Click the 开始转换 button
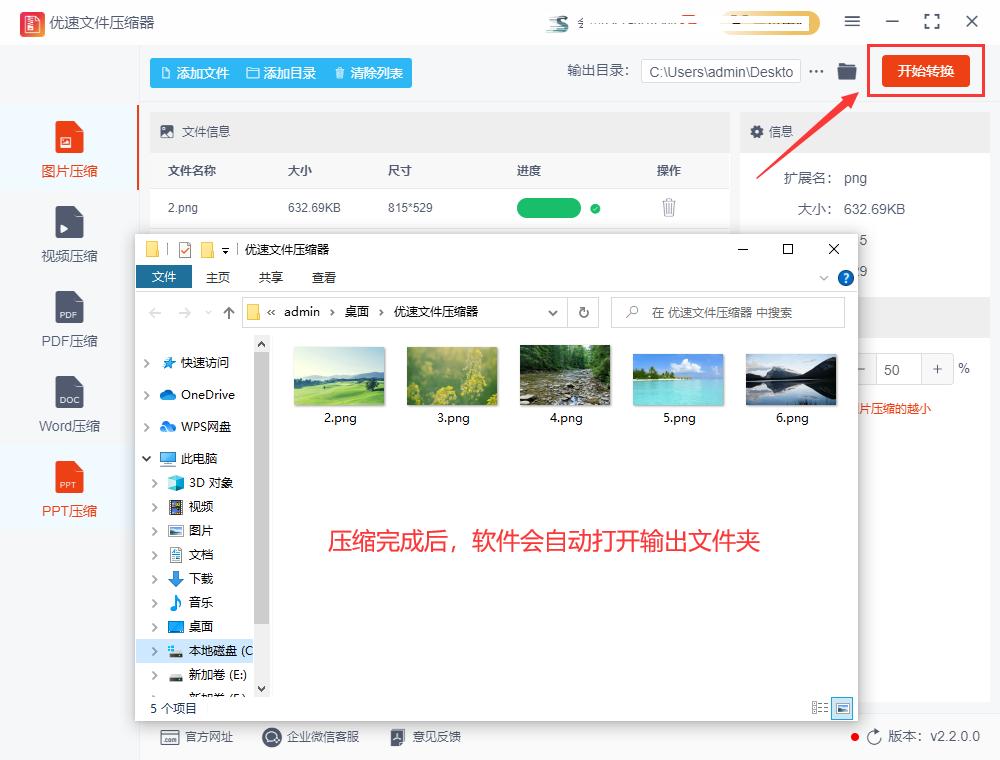Image resolution: width=1000 pixels, height=760 pixels. [x=925, y=72]
